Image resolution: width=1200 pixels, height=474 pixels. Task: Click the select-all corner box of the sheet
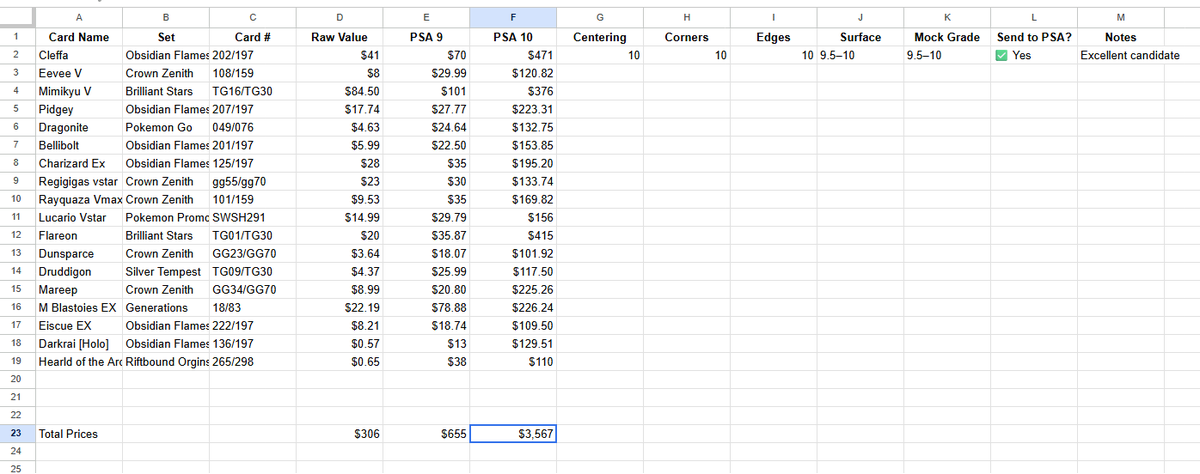pyautogui.click(x=16, y=16)
